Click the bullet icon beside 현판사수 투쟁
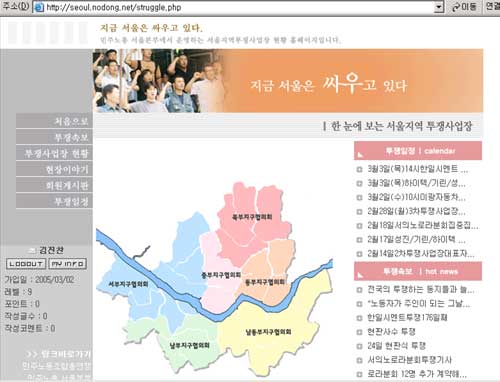 coord(359,332)
